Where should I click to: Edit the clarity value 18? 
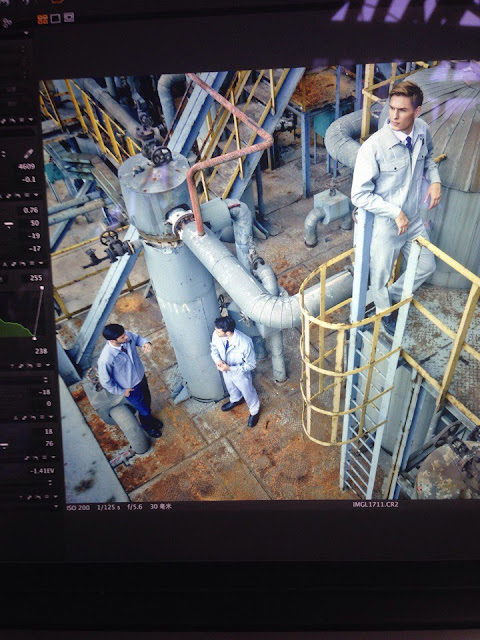click(49, 431)
